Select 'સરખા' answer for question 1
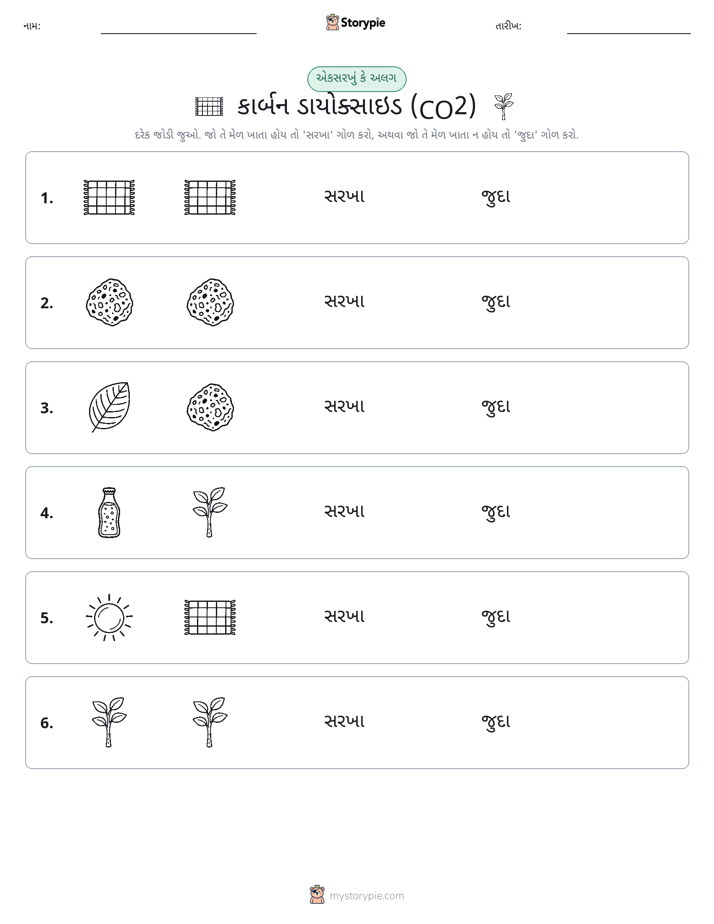The height and width of the screenshot is (924, 714). coord(345,196)
